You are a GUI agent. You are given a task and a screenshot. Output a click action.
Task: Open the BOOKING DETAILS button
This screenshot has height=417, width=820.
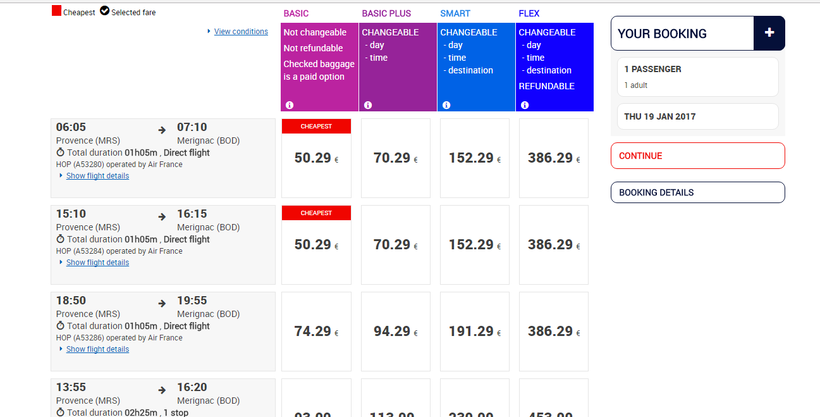(x=697, y=192)
